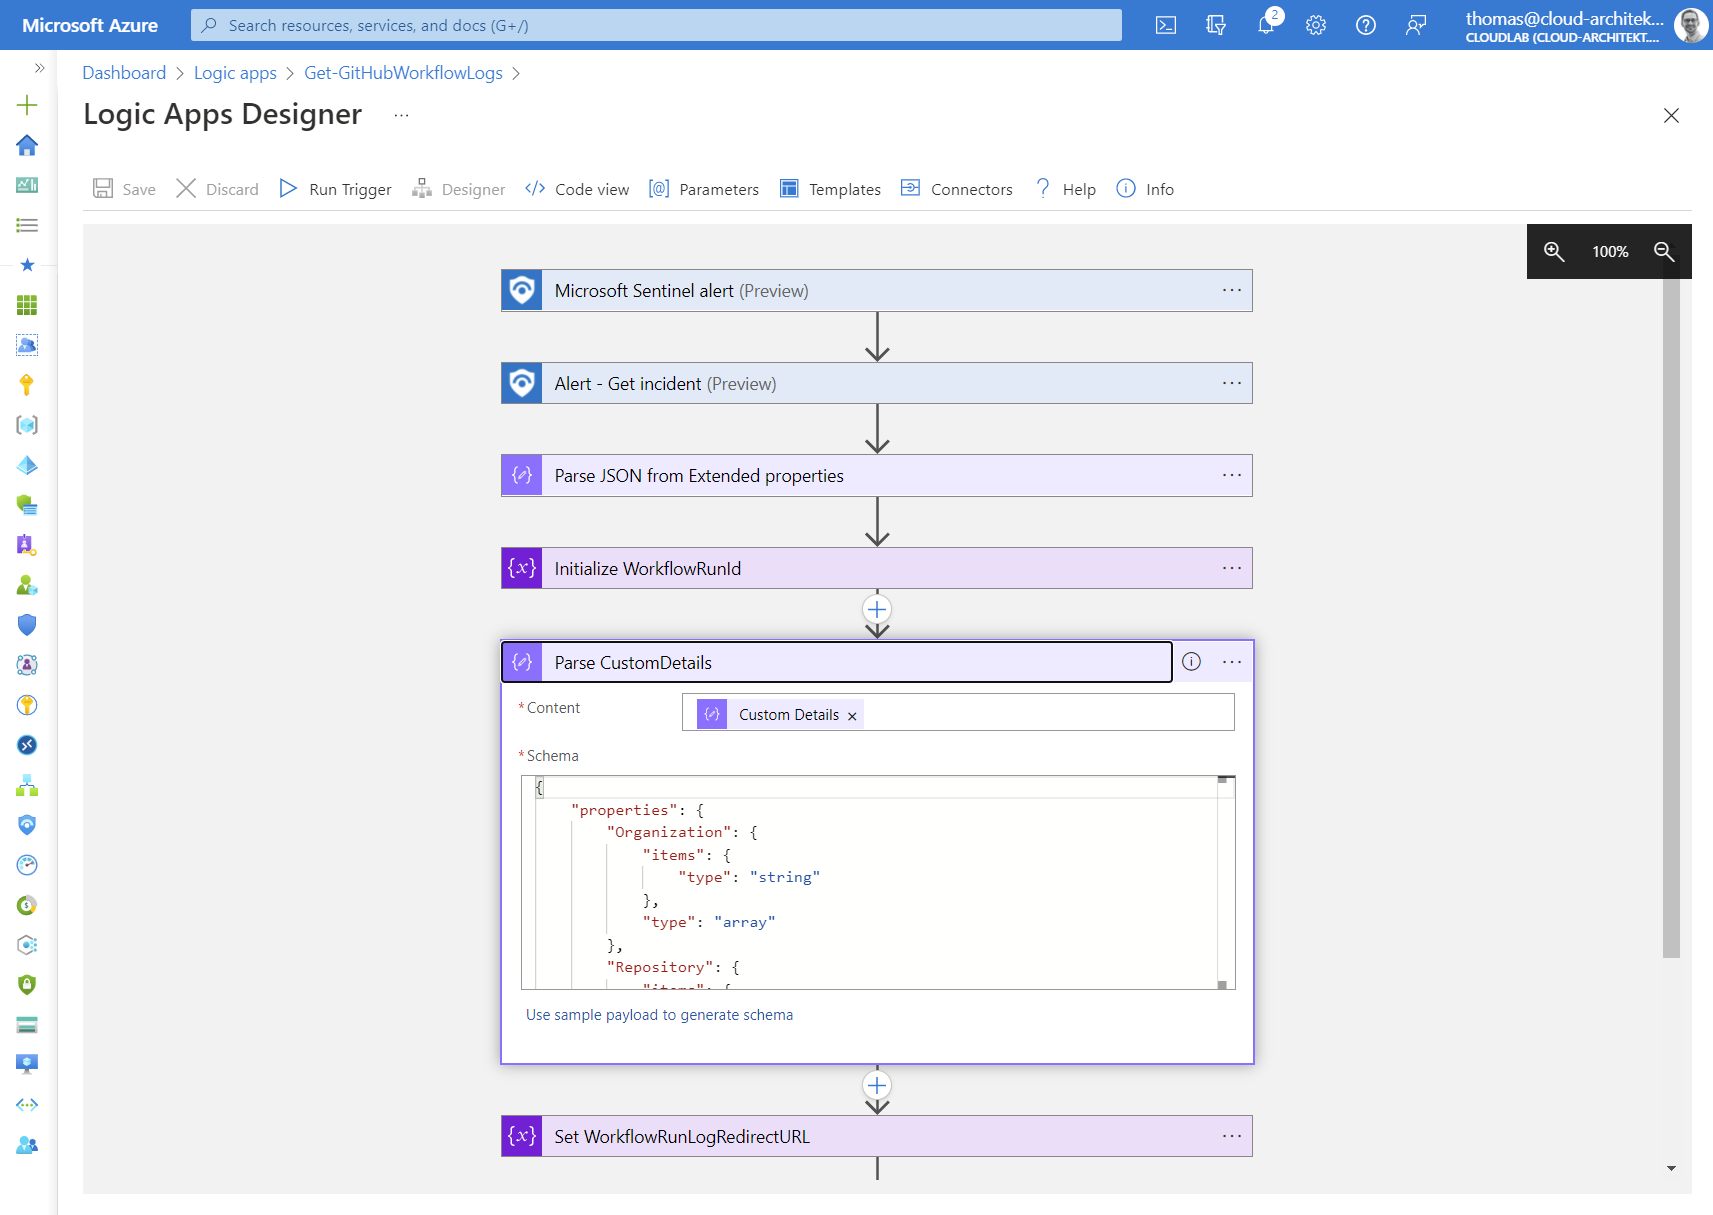Image resolution: width=1713 pixels, height=1215 pixels.
Task: Open the blue shield icon in sidebar
Action: coord(27,625)
